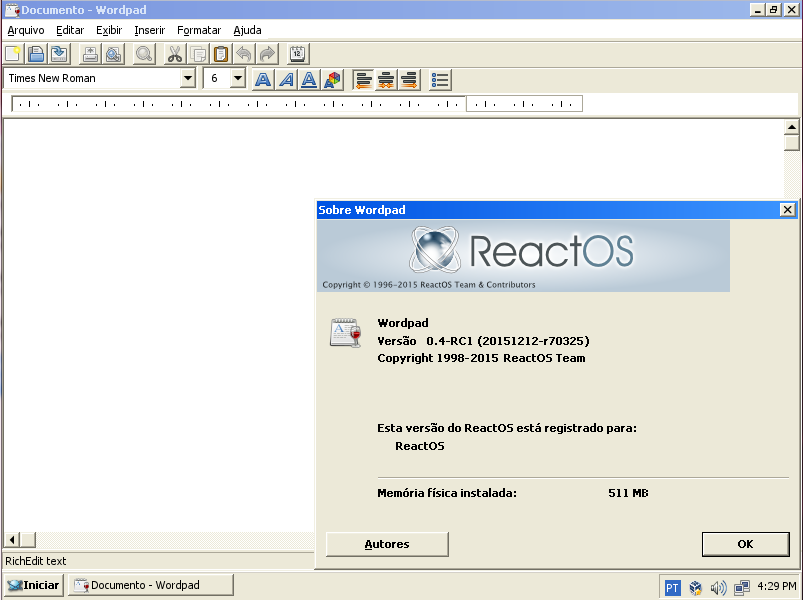Click the Paste icon
The height and width of the screenshot is (600, 803).
[x=221, y=53]
